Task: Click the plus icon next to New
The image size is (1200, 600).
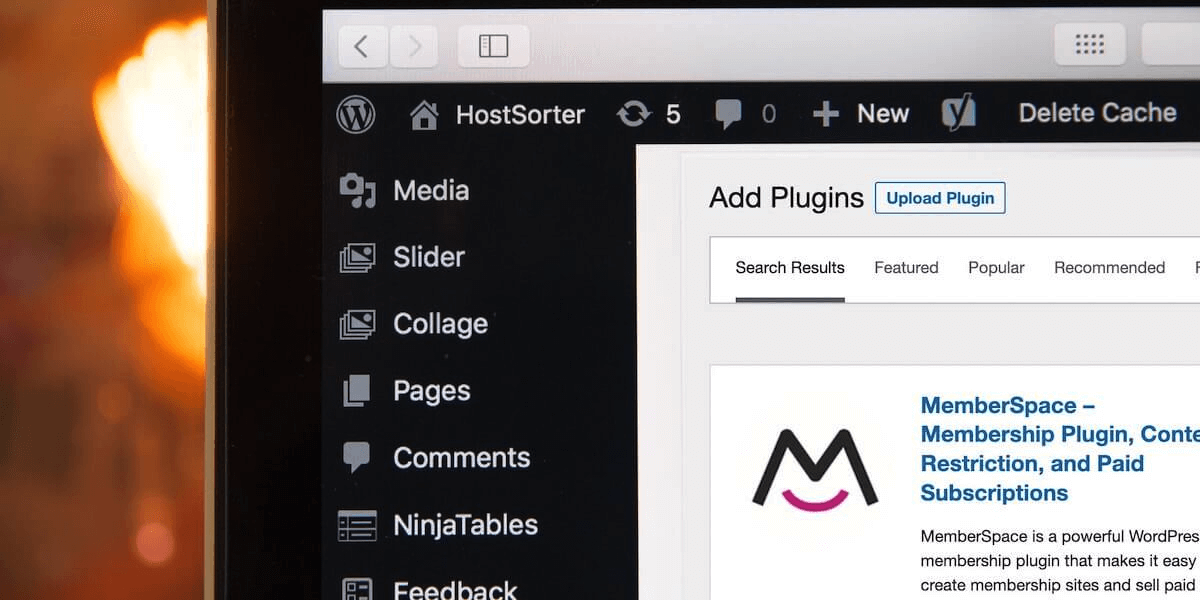Action: (x=825, y=115)
